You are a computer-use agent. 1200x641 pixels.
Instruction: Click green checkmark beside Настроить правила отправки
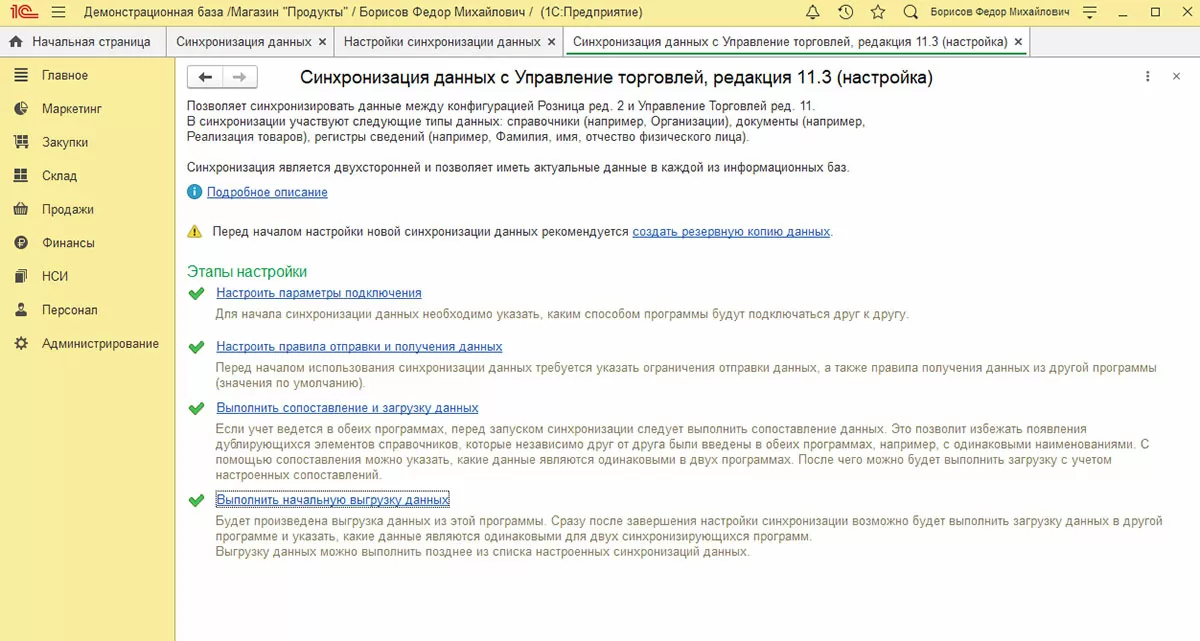point(195,347)
